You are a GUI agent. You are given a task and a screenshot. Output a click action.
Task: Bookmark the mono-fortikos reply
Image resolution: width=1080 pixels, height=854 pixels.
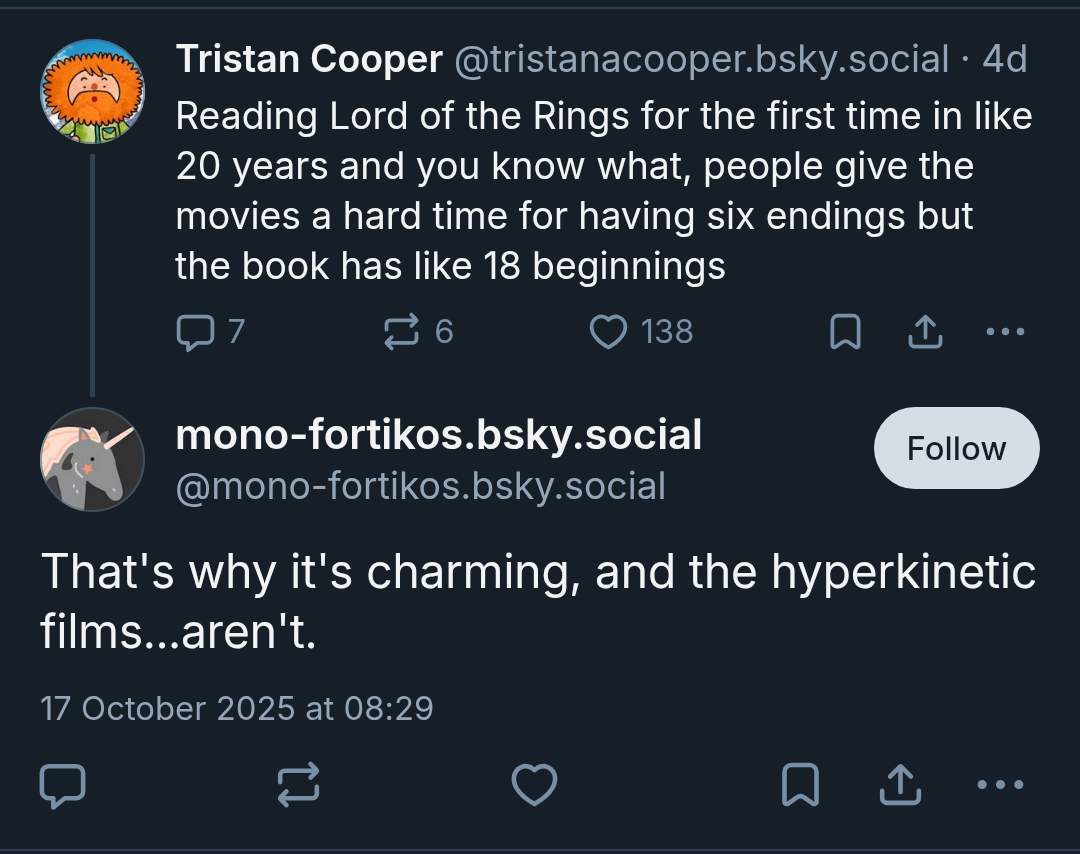coord(800,784)
